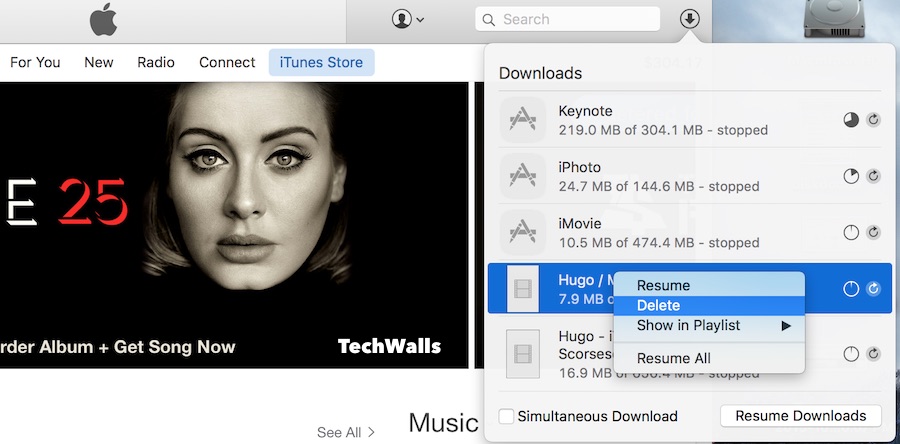Choose Resume All from the context menu
This screenshot has height=444, width=900.
709,359
